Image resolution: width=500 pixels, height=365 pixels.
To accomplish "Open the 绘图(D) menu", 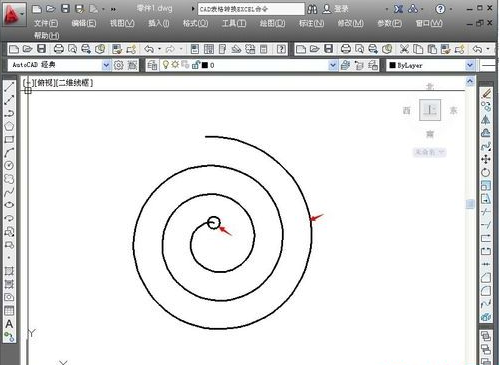I will (x=273, y=23).
